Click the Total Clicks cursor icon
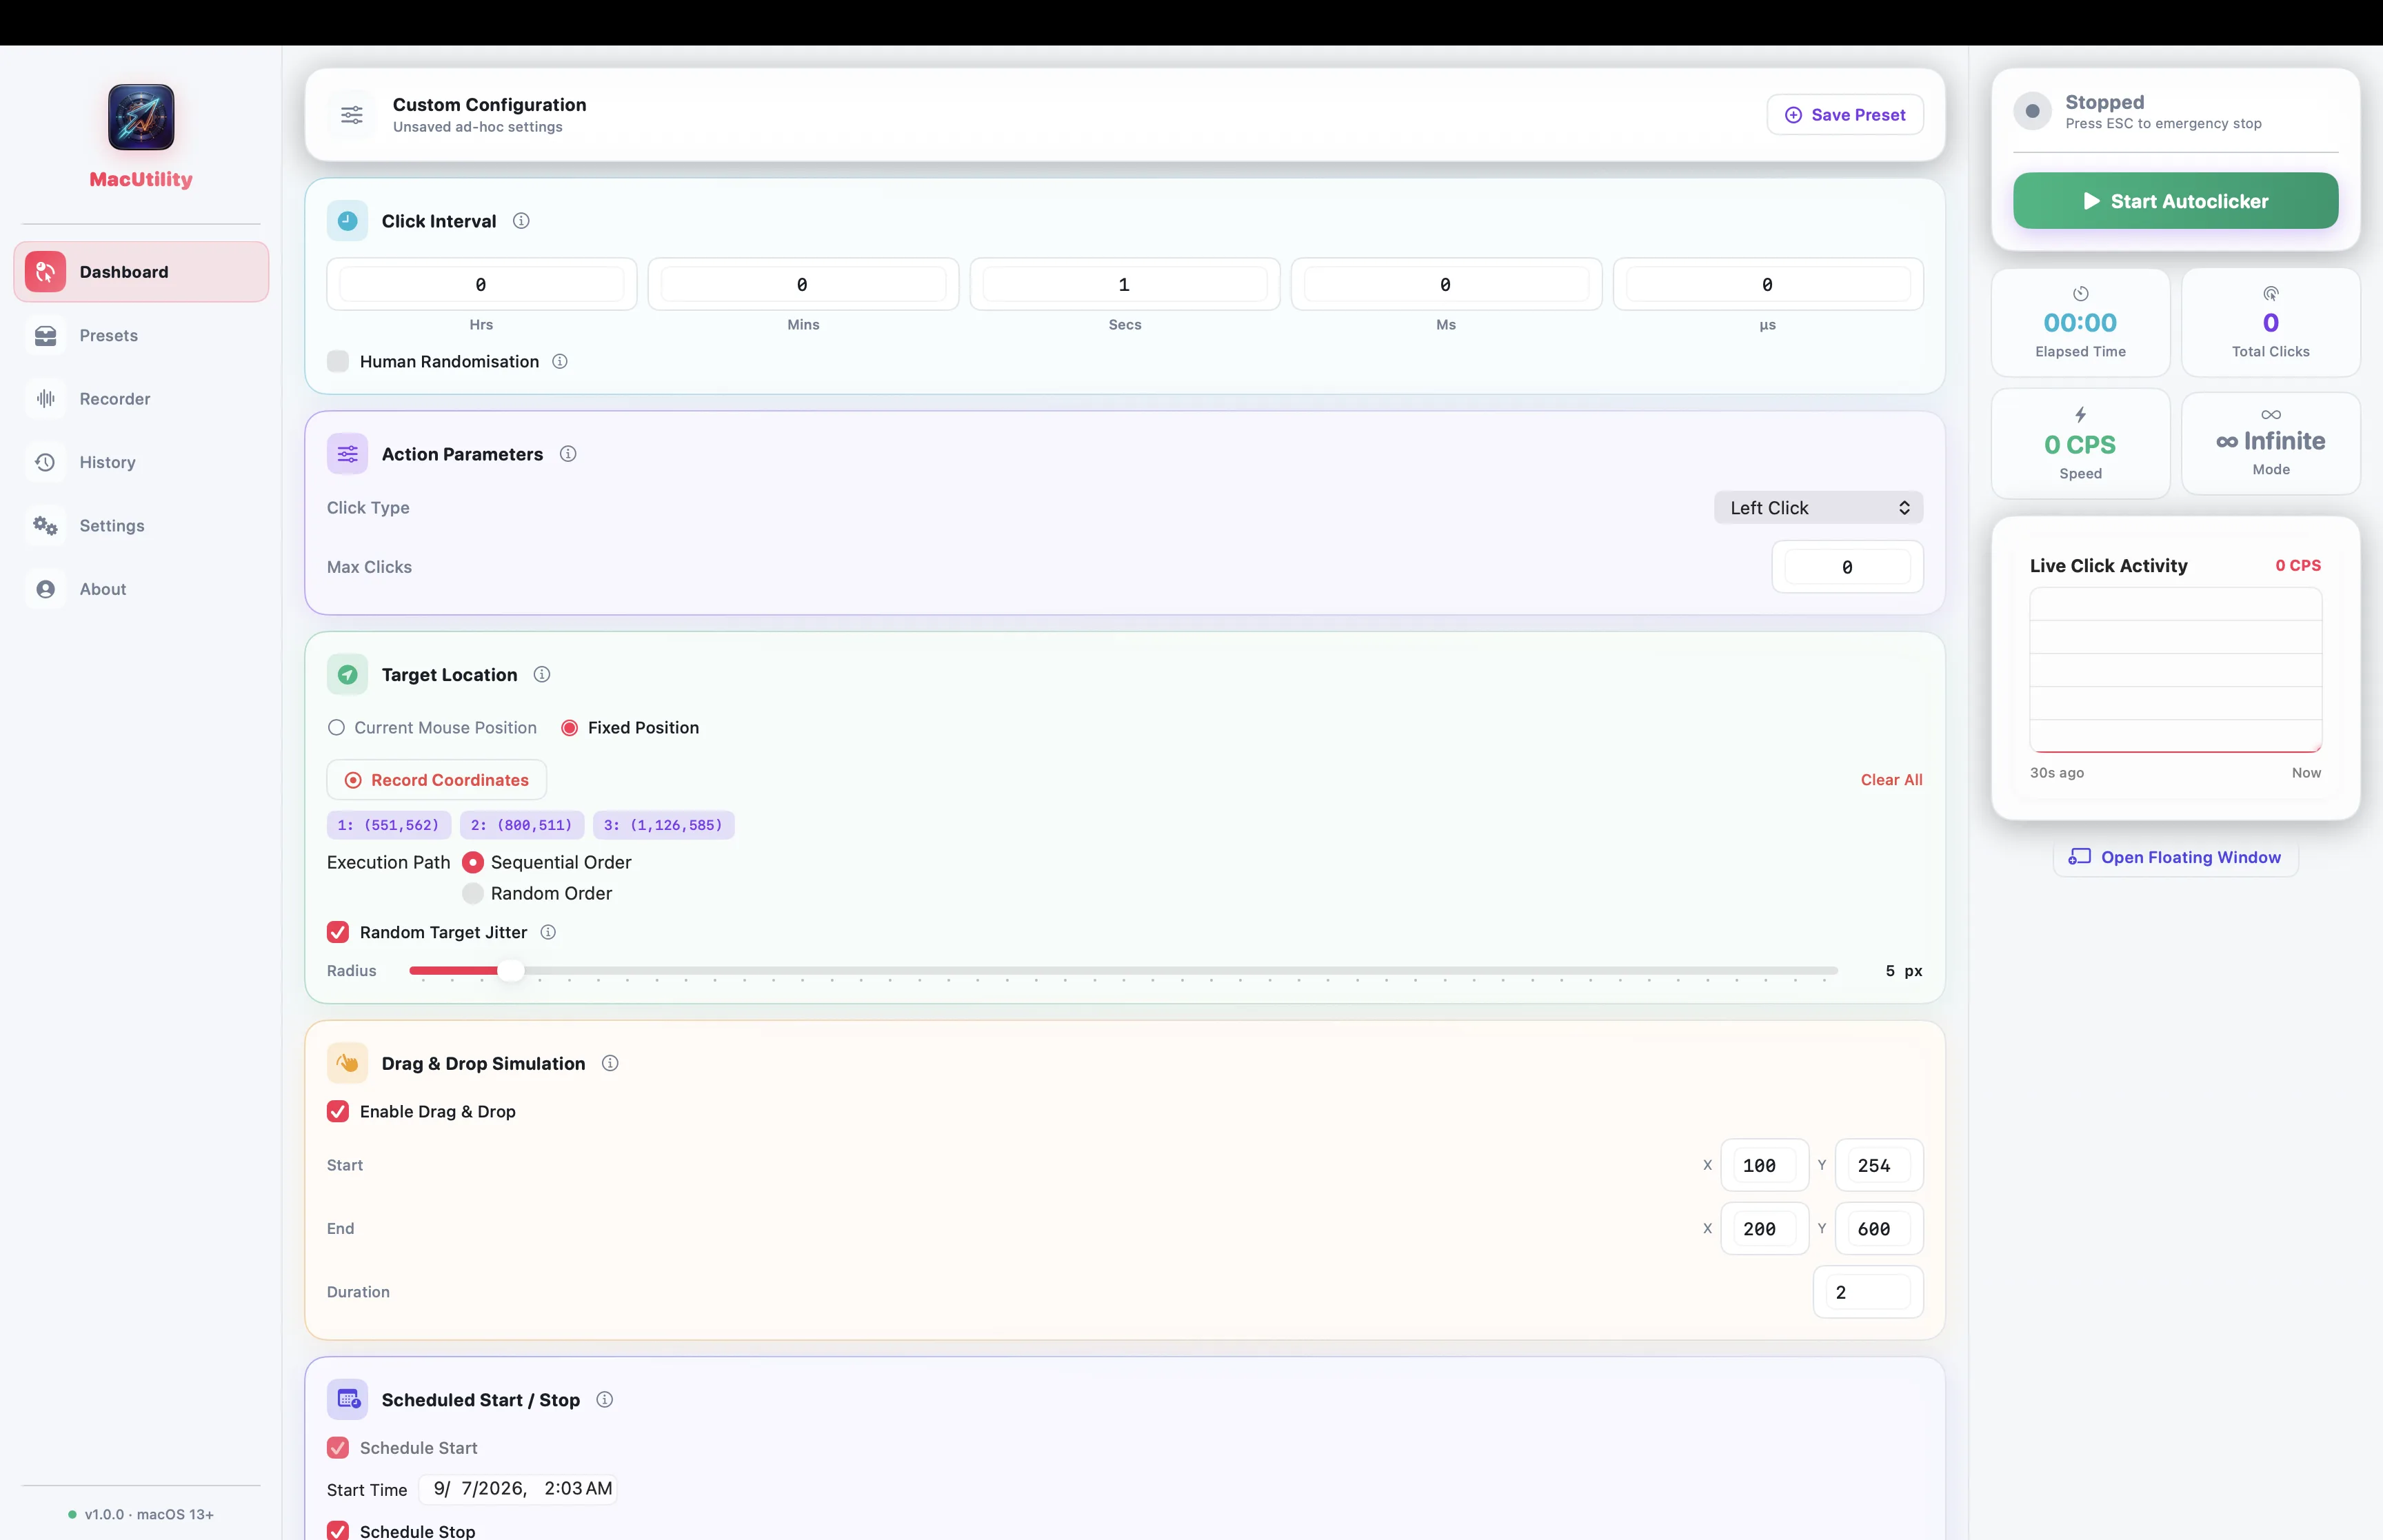Image resolution: width=2383 pixels, height=1540 pixels. [2271, 294]
